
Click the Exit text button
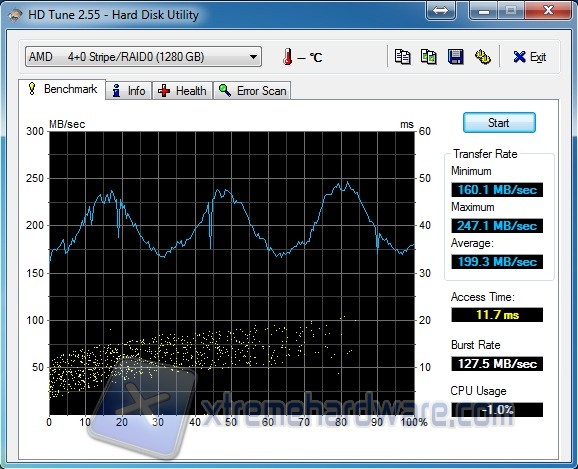click(538, 57)
